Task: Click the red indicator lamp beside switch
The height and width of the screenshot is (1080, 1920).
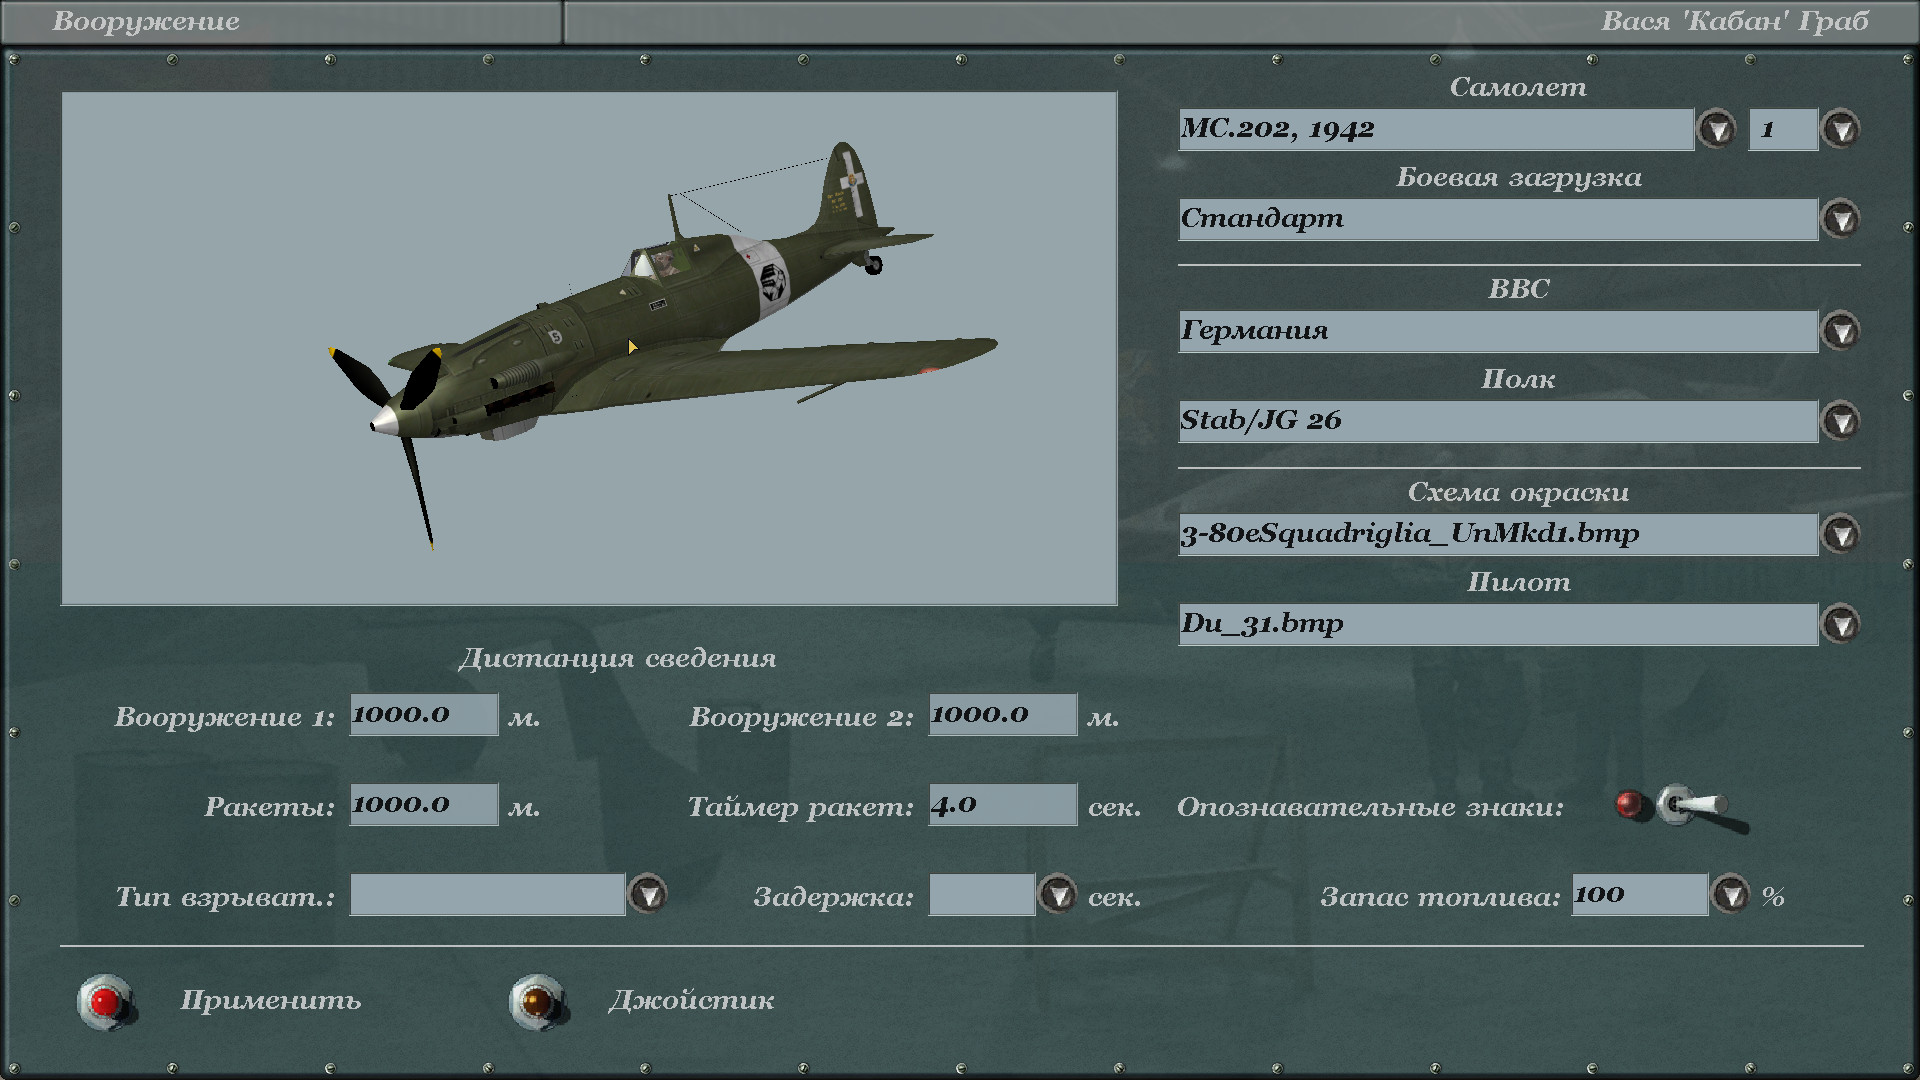Action: tap(1630, 805)
